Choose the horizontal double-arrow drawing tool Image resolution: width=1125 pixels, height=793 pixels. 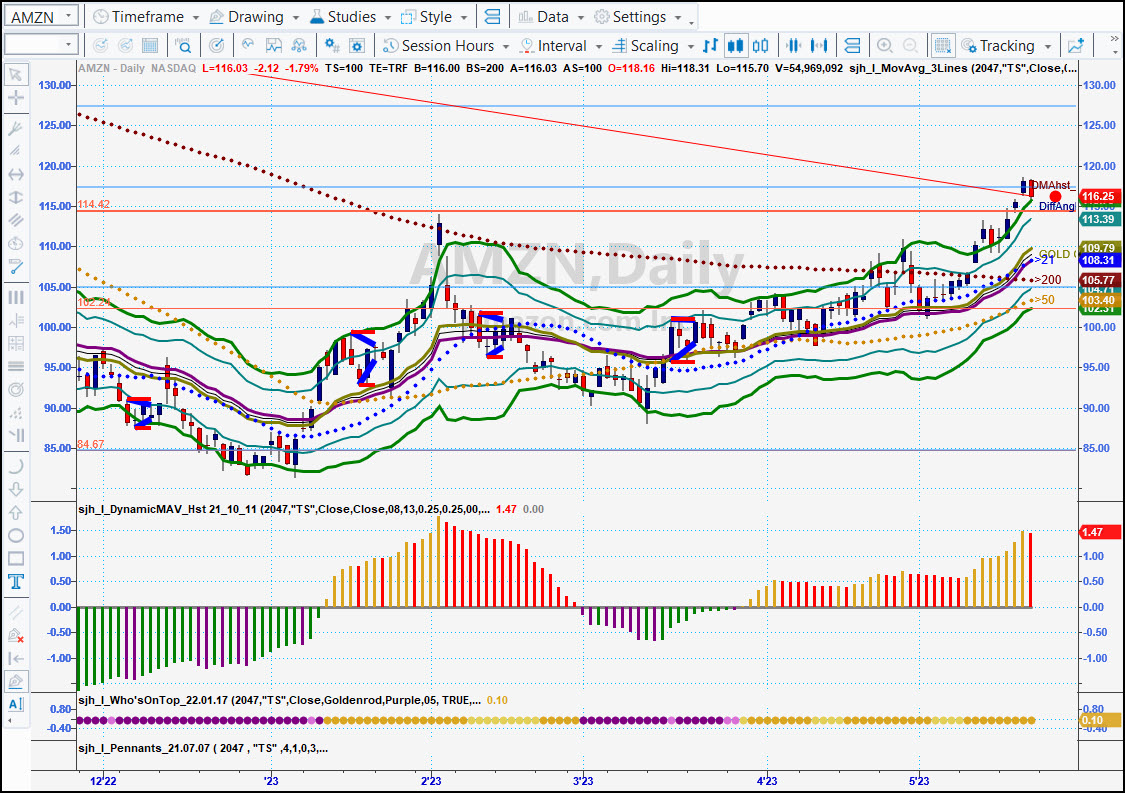pyautogui.click(x=15, y=174)
